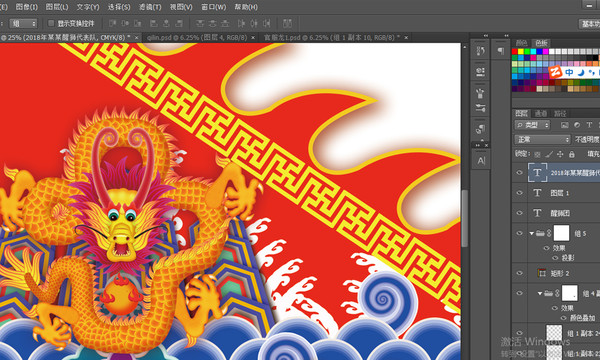Click the lock all padlock icon
Screen dimensions: 600x360
(571, 154)
